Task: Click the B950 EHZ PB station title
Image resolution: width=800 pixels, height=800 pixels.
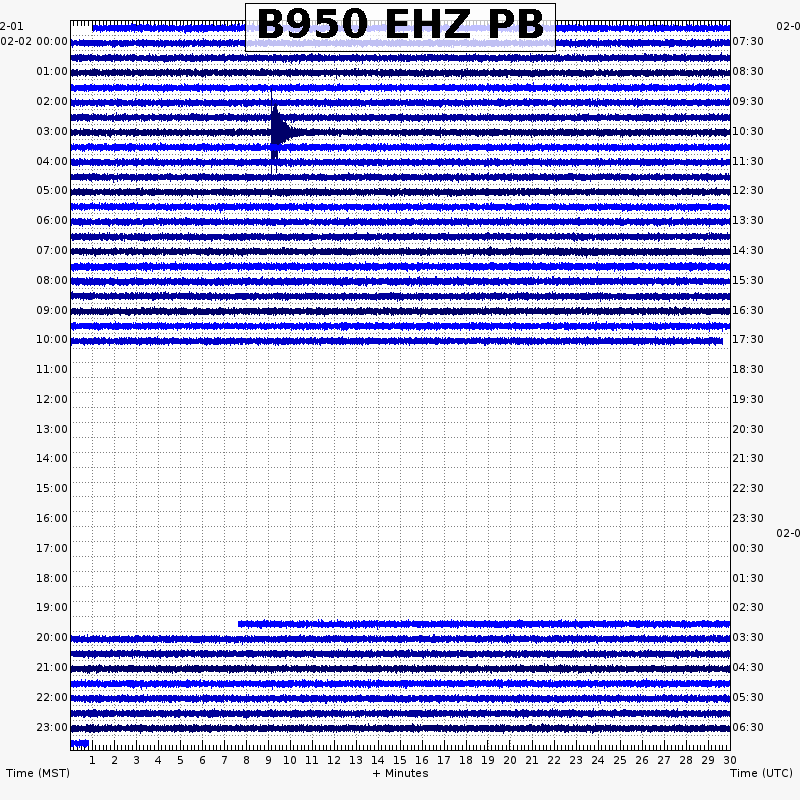Action: [x=400, y=26]
